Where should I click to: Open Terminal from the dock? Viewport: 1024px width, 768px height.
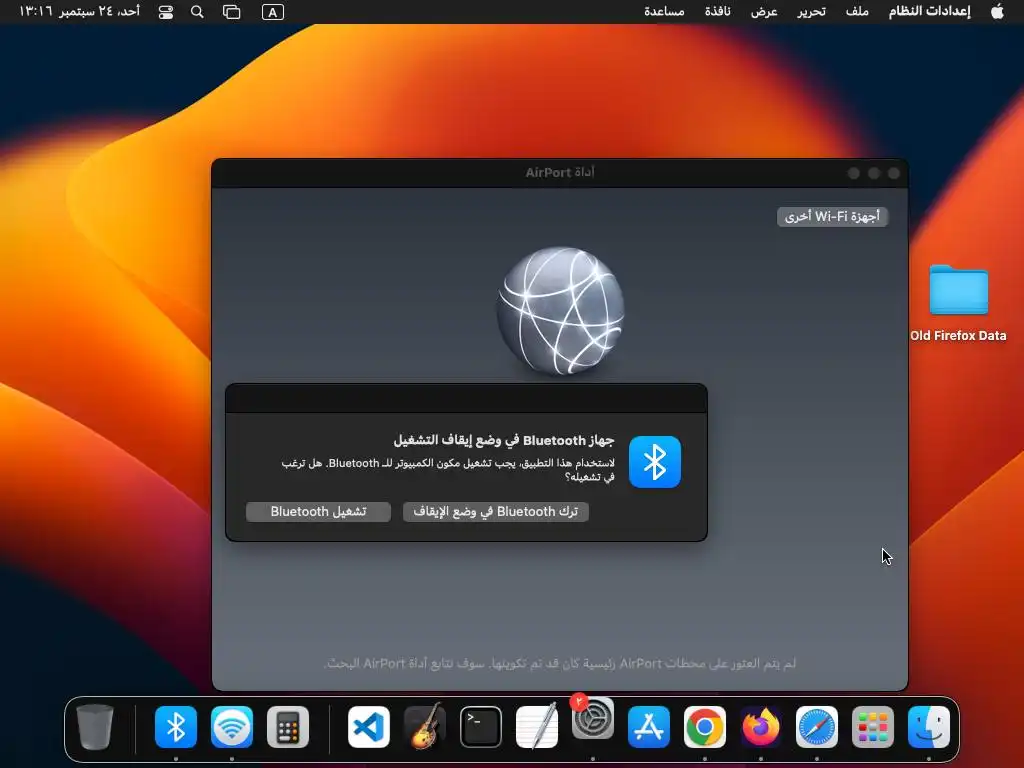481,727
